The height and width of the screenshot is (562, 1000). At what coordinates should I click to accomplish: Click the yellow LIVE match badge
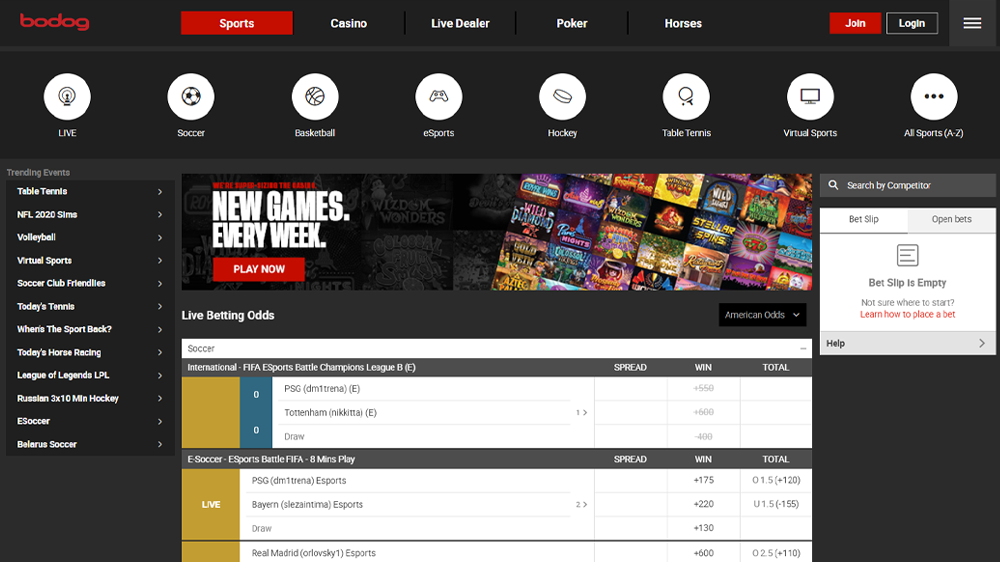211,505
